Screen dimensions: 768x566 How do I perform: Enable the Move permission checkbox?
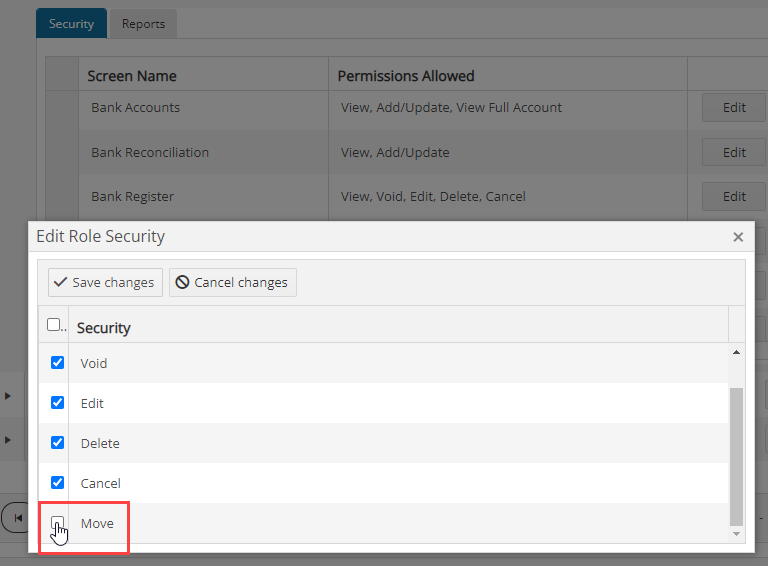pyautogui.click(x=57, y=522)
